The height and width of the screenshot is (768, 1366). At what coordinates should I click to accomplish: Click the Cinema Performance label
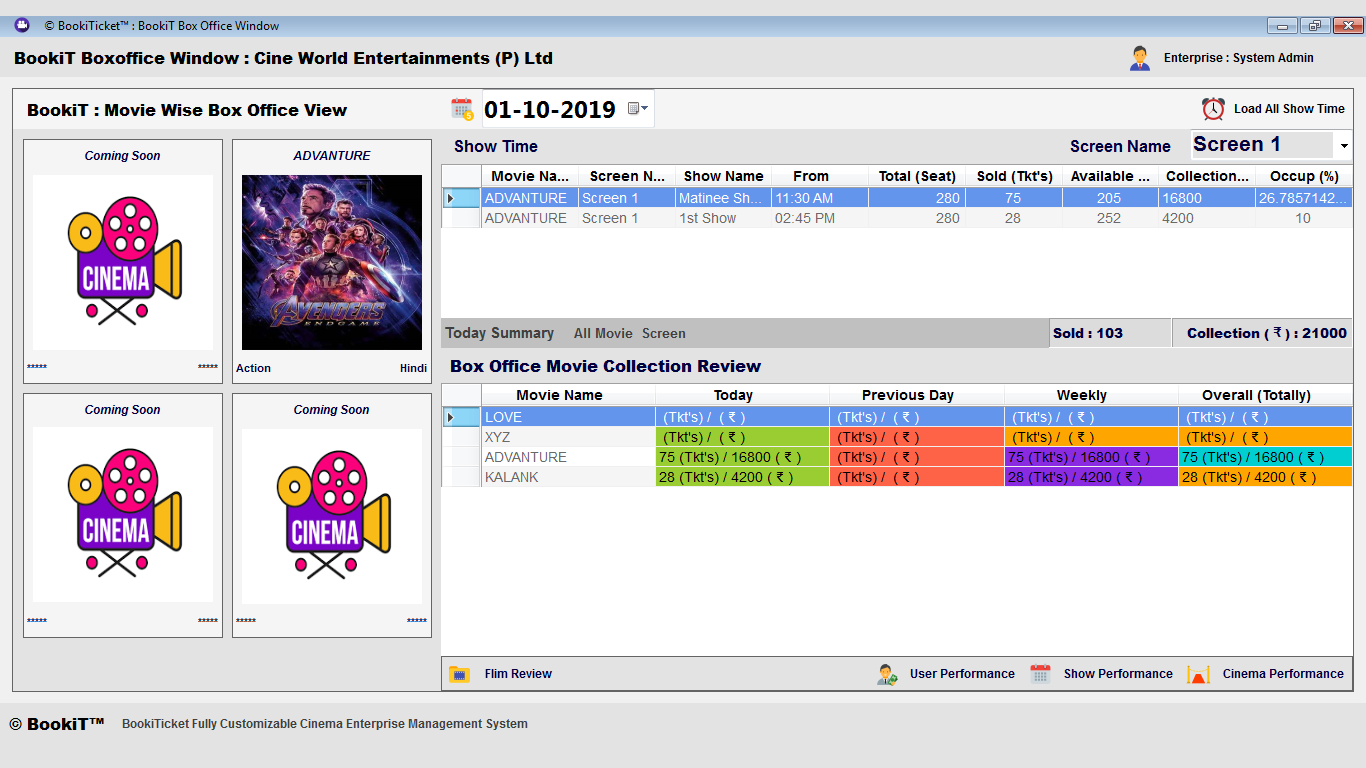coord(1282,674)
